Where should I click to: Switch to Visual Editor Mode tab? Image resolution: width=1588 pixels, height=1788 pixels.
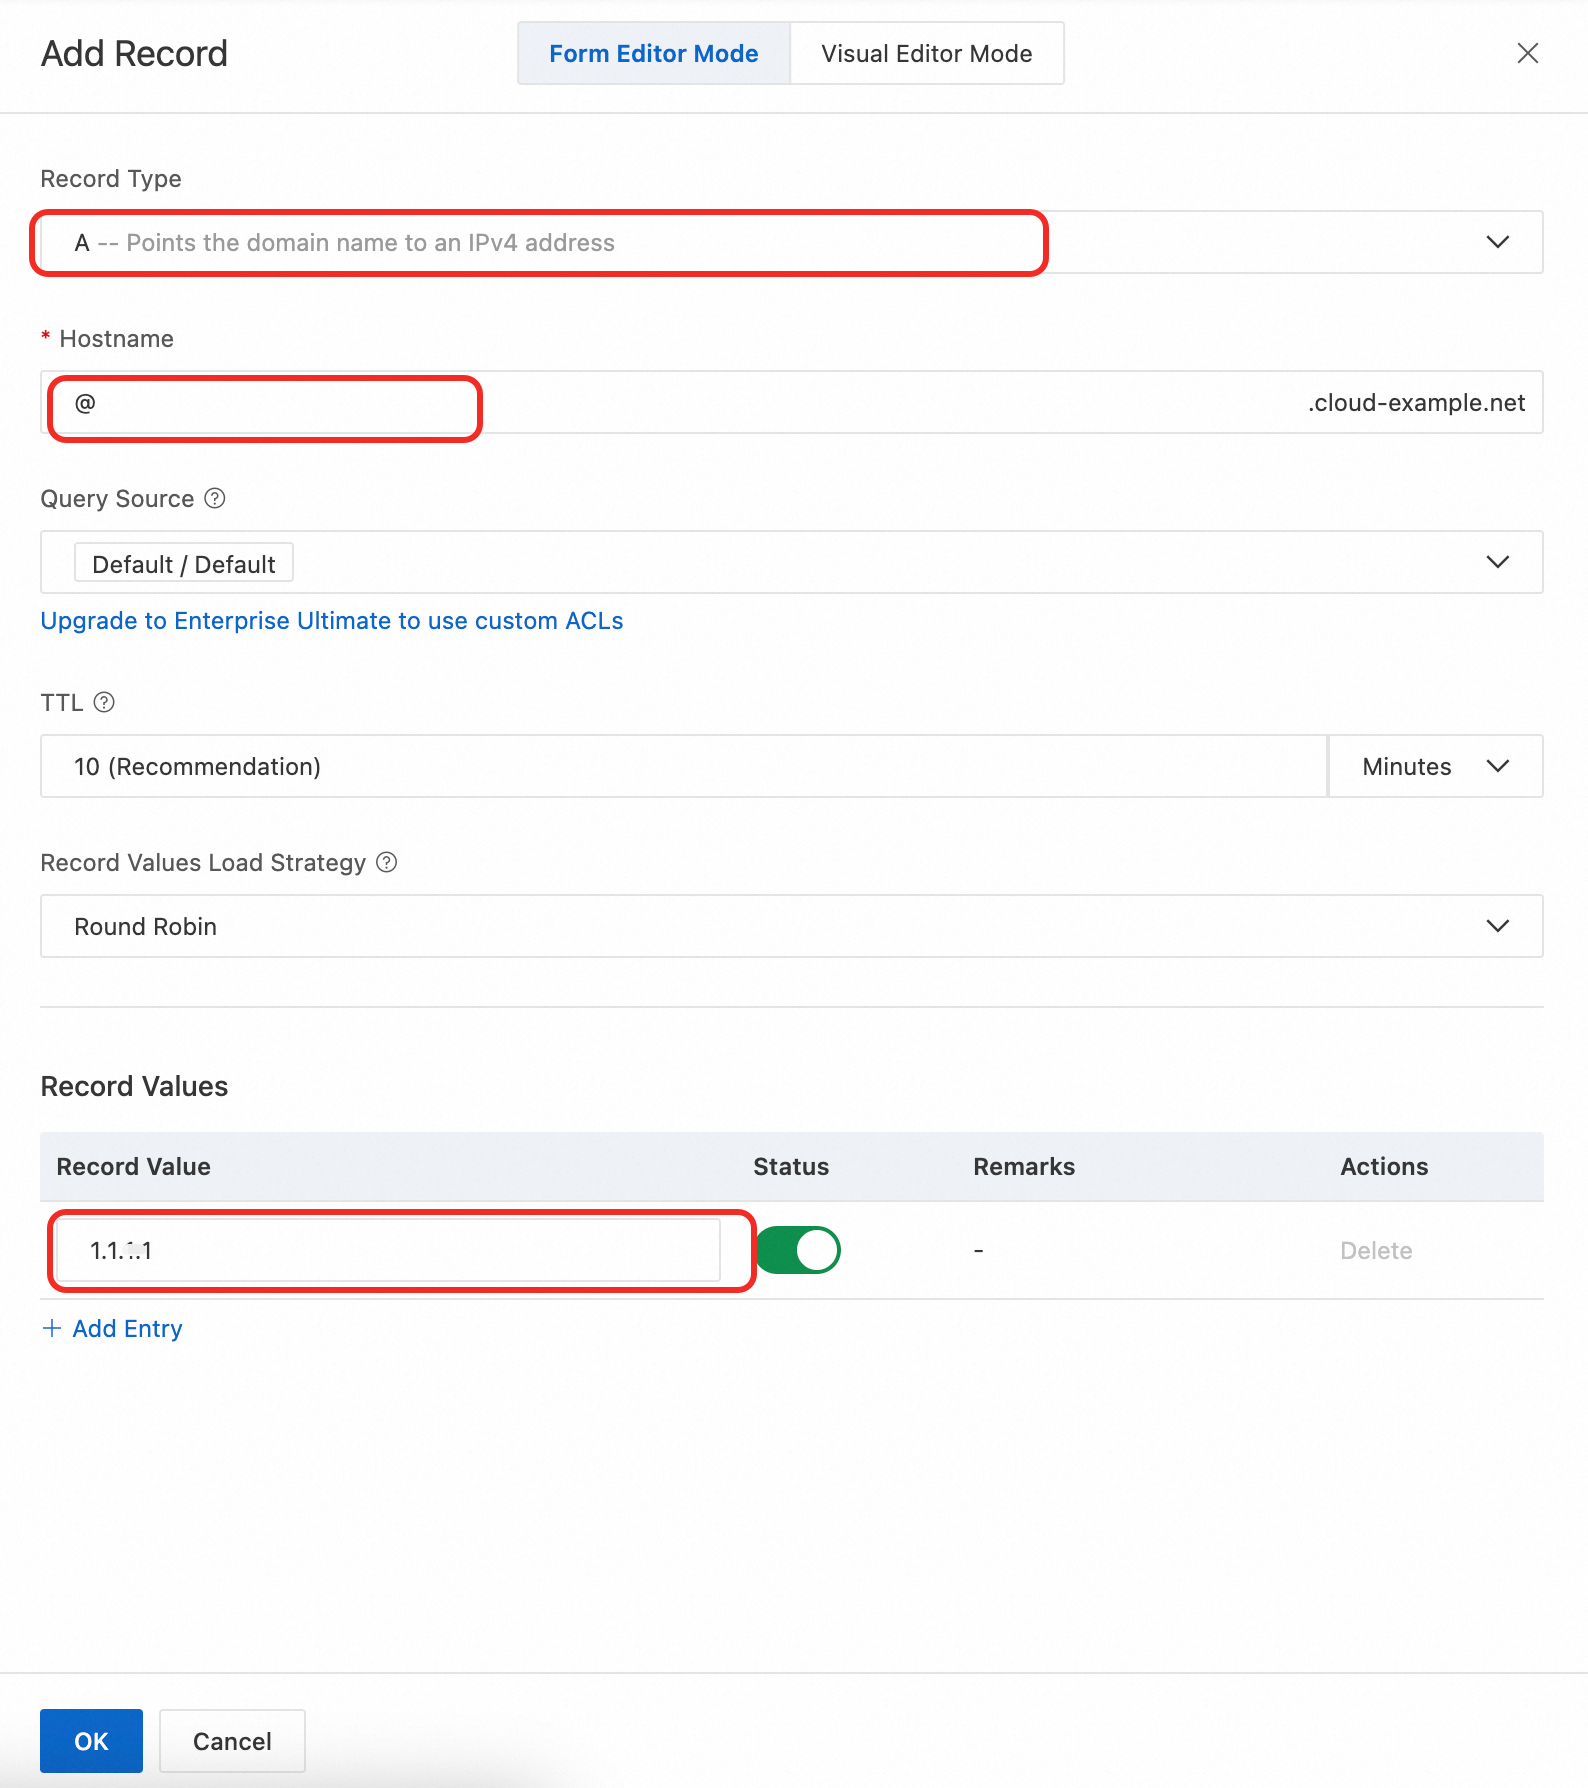tap(926, 54)
